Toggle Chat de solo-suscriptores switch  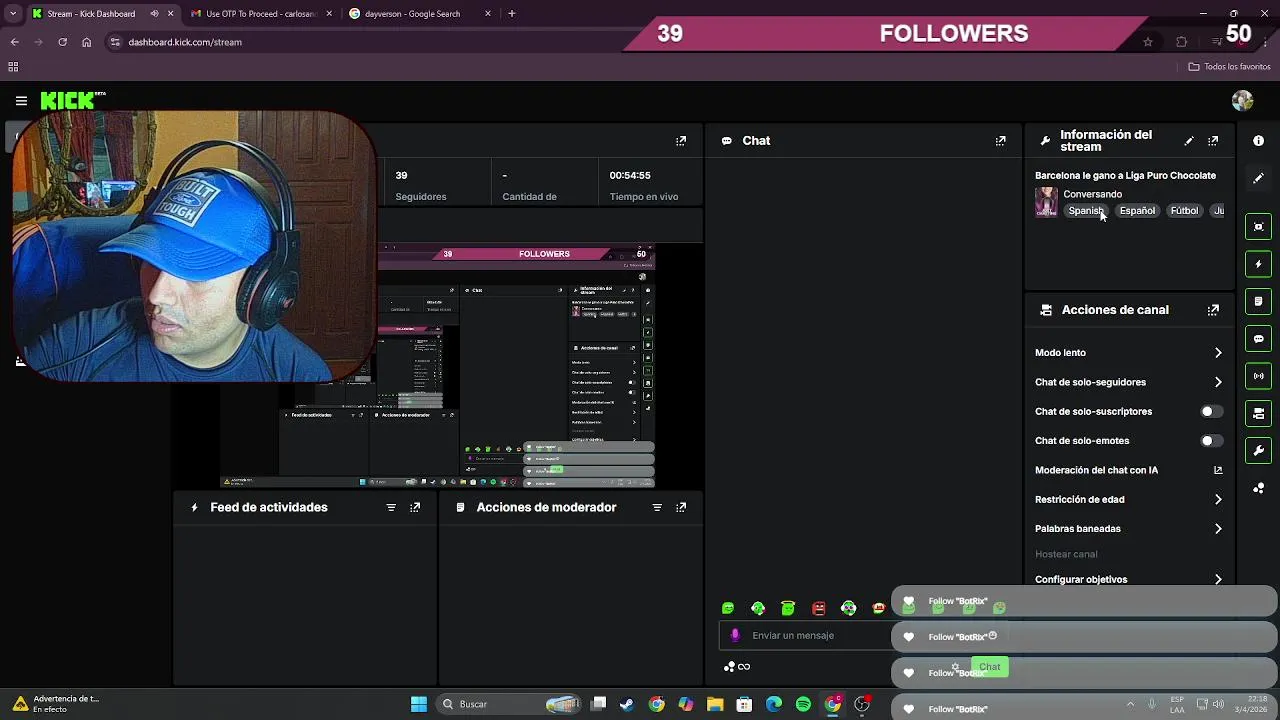[x=1211, y=412]
